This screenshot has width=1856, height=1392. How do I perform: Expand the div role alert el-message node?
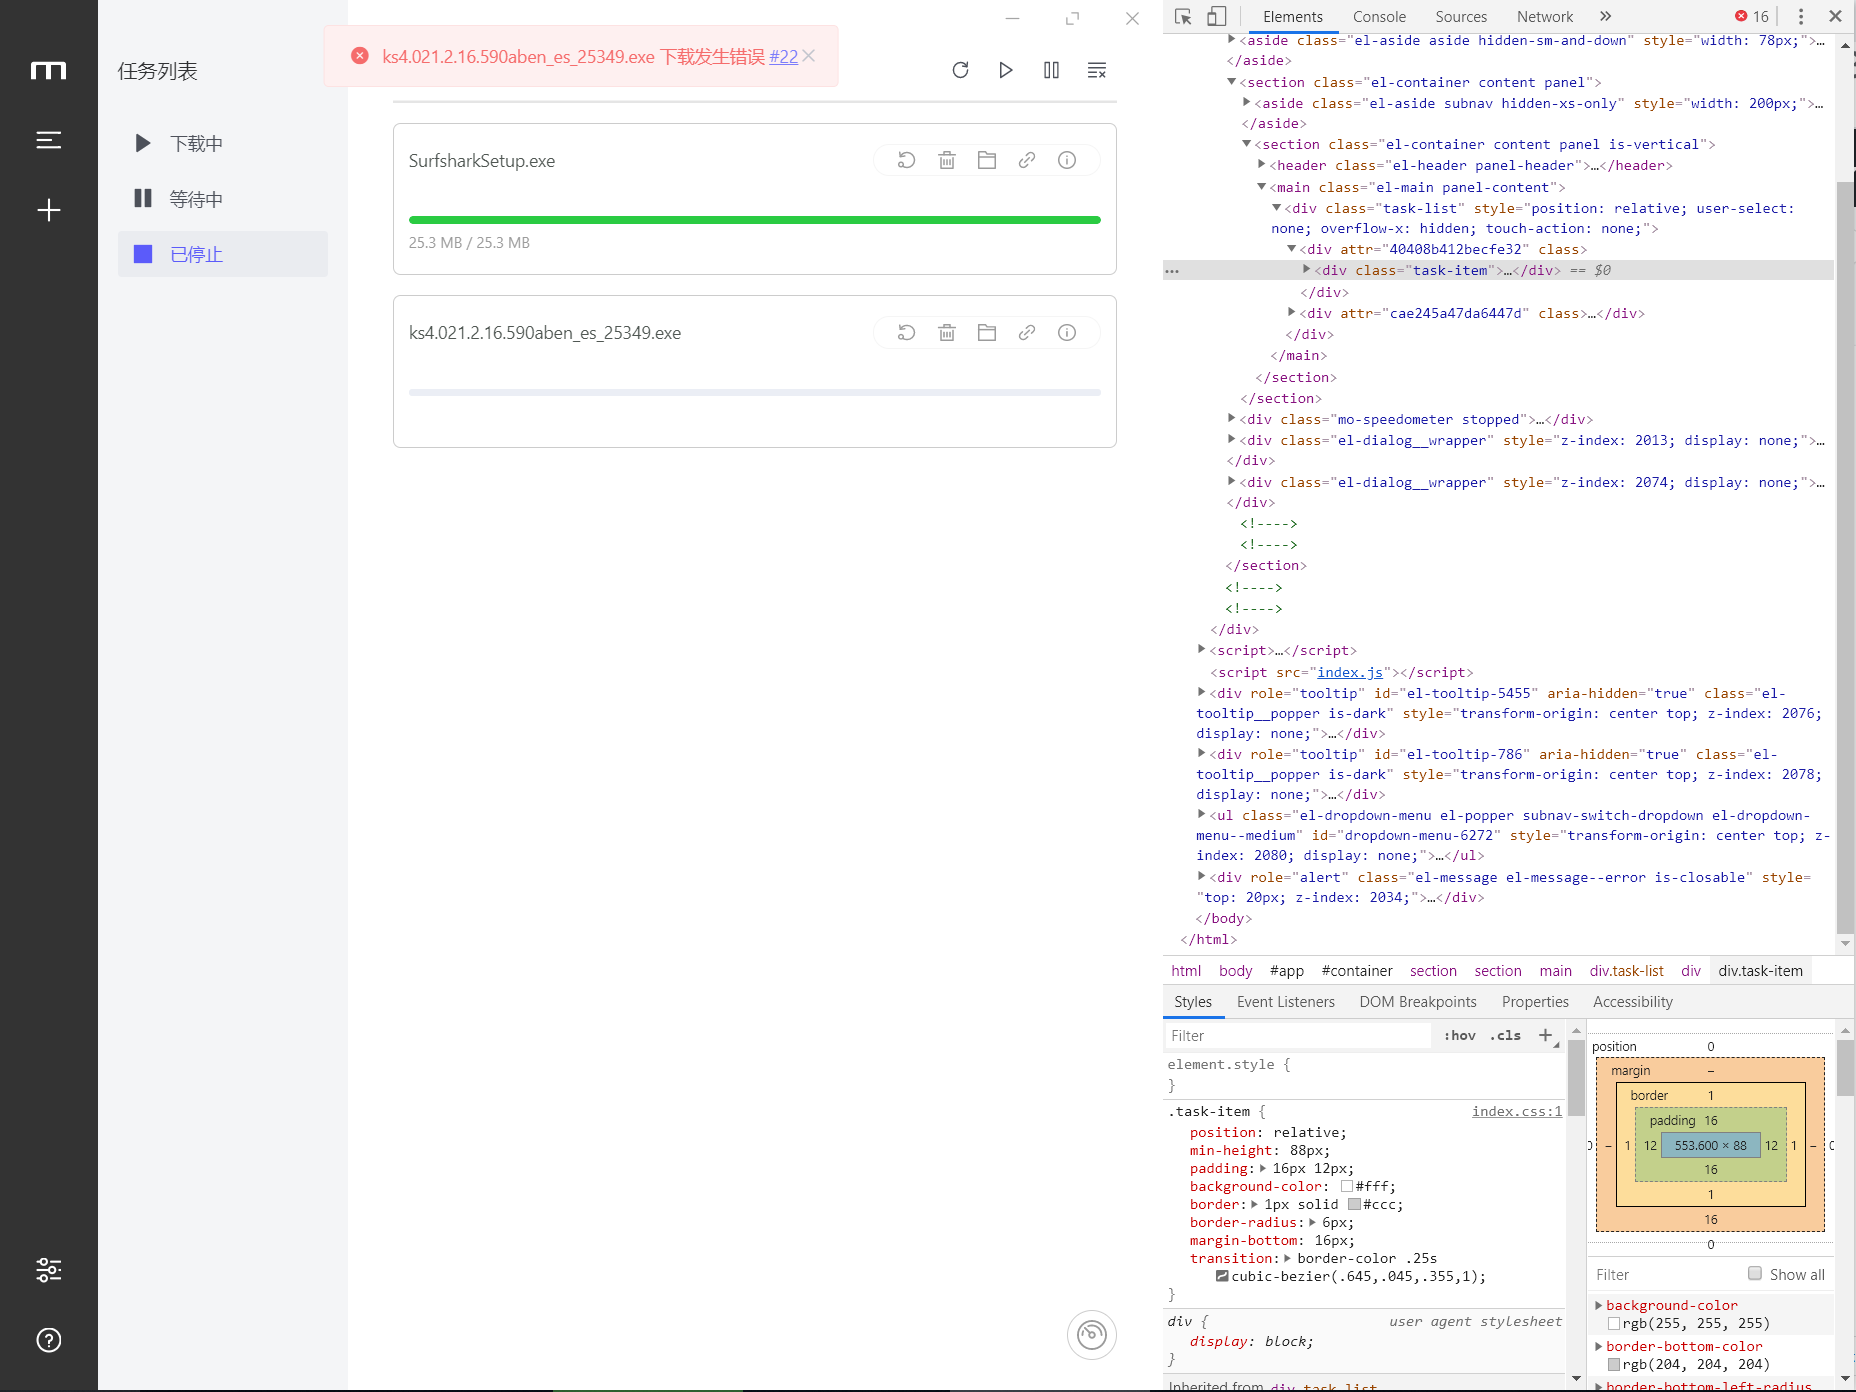coord(1202,877)
